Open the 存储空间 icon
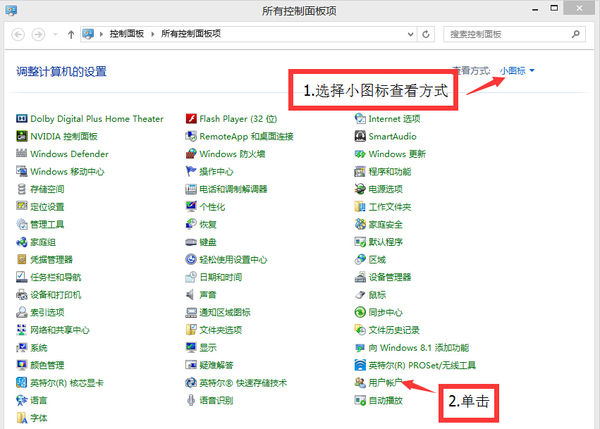600x429 pixels. (x=21, y=189)
